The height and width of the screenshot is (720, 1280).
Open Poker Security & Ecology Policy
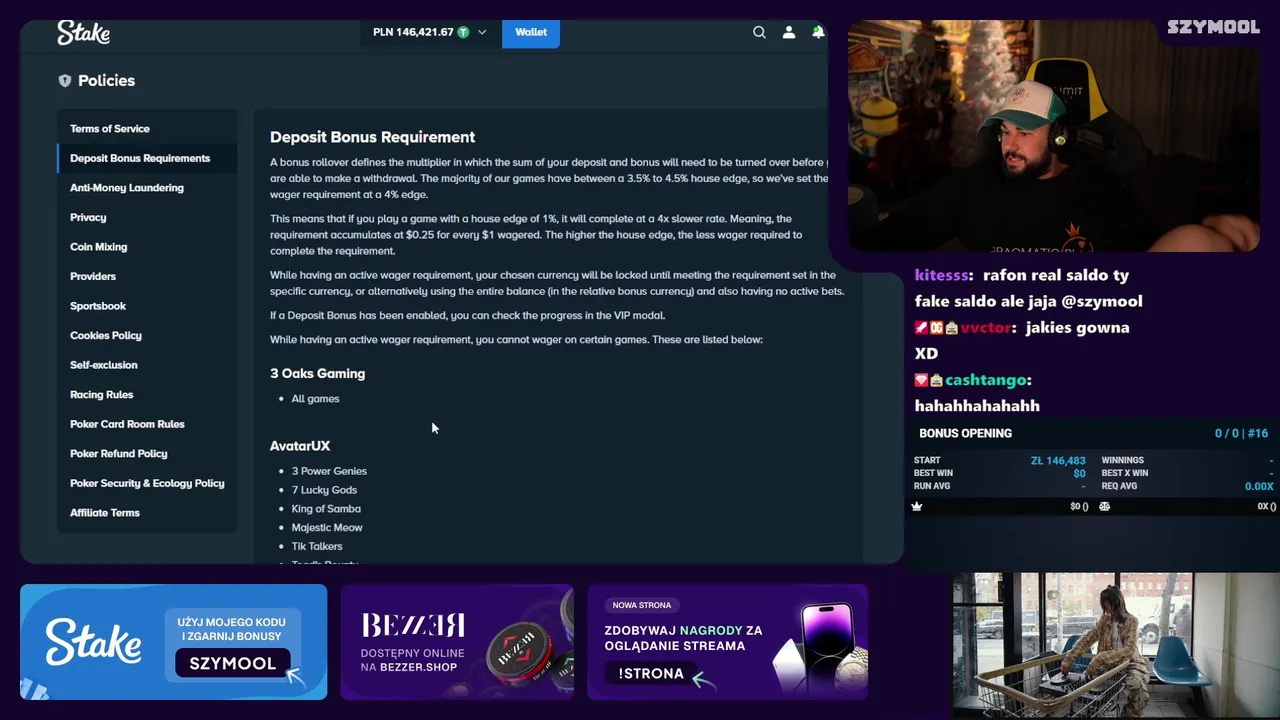point(147,483)
